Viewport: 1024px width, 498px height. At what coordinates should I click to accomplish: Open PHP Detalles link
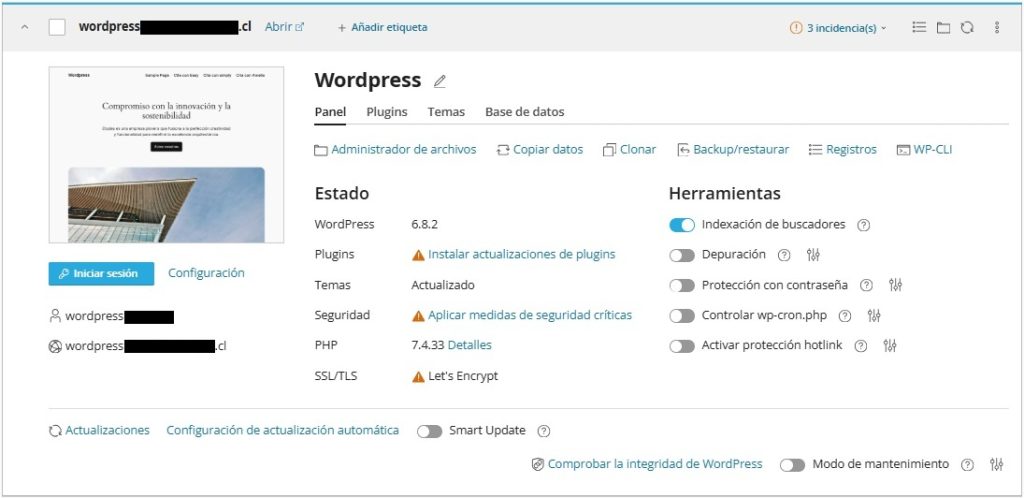[470, 345]
